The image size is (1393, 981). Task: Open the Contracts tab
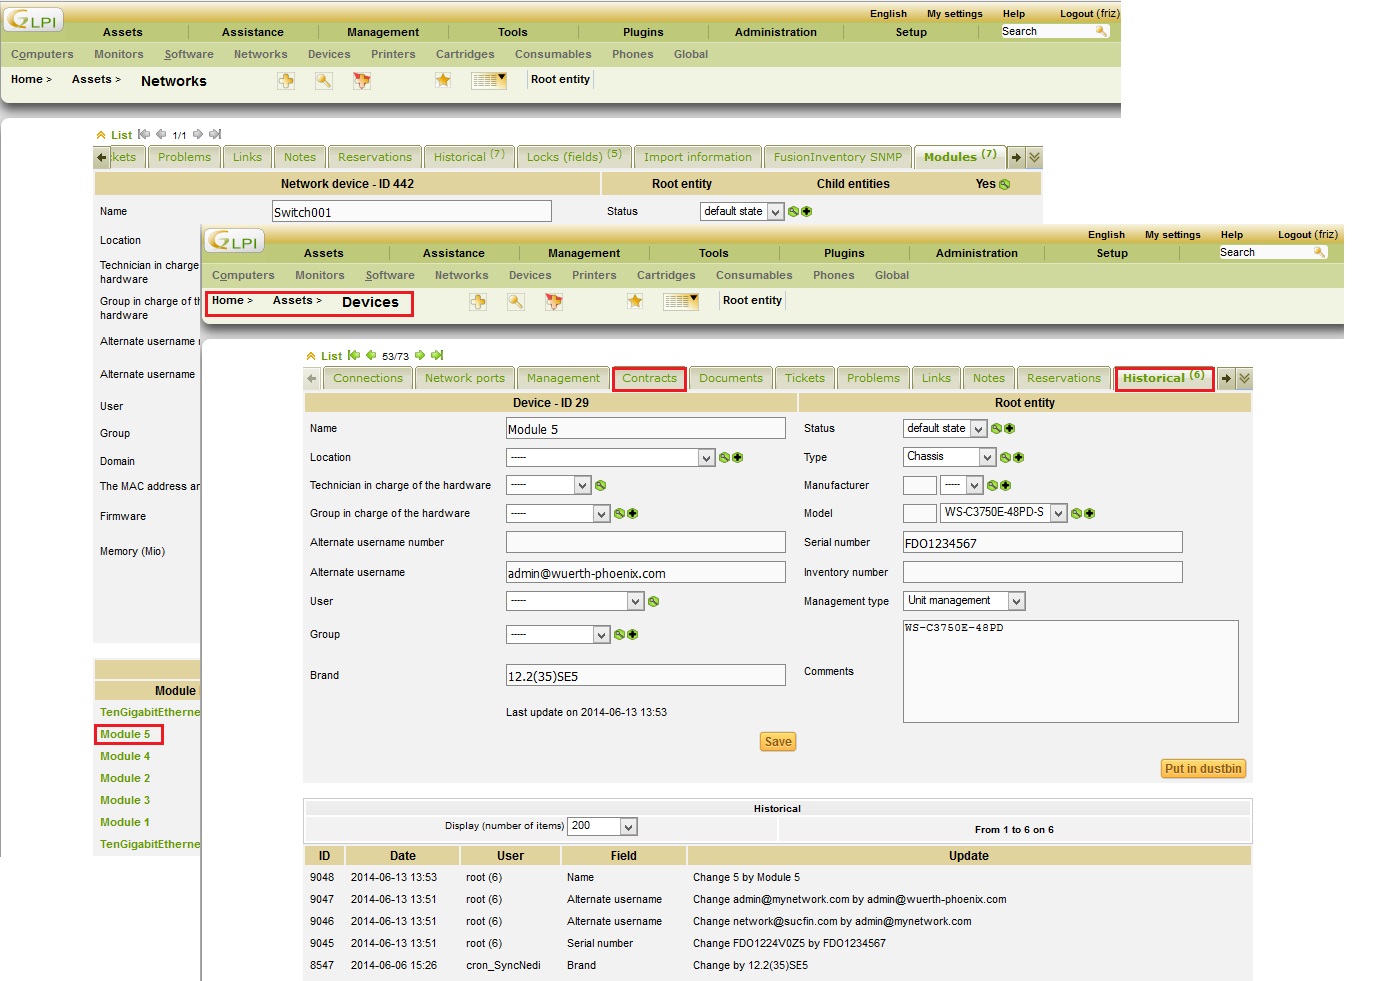649,378
